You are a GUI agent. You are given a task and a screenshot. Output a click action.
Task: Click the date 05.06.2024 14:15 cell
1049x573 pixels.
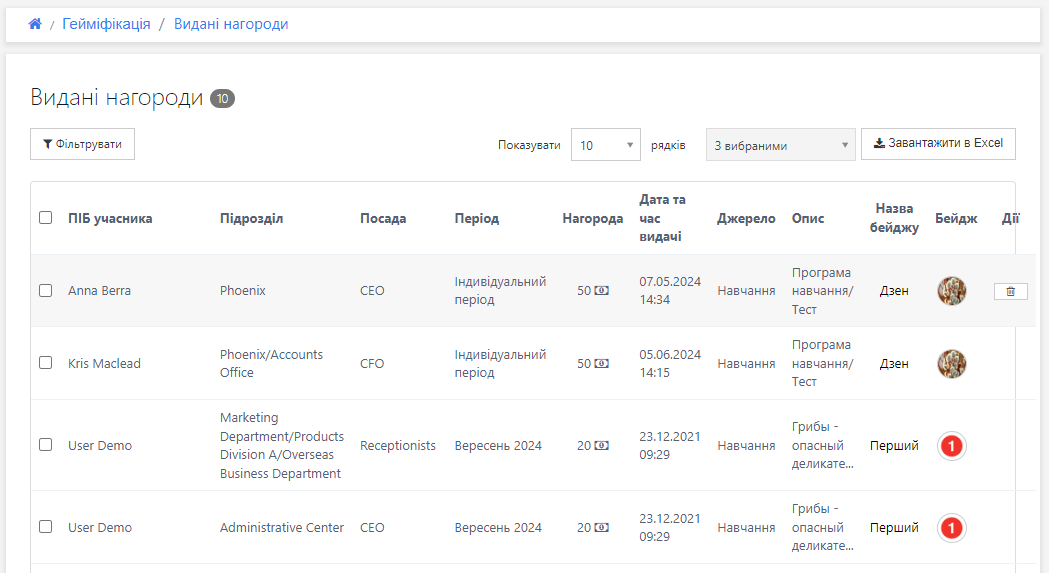(670, 363)
